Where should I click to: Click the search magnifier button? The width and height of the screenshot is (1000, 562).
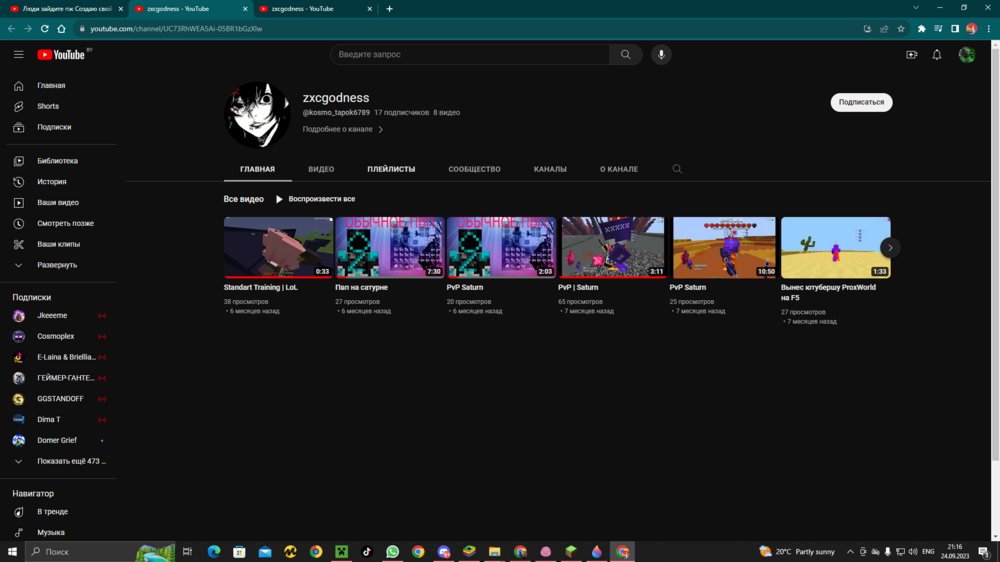(626, 55)
